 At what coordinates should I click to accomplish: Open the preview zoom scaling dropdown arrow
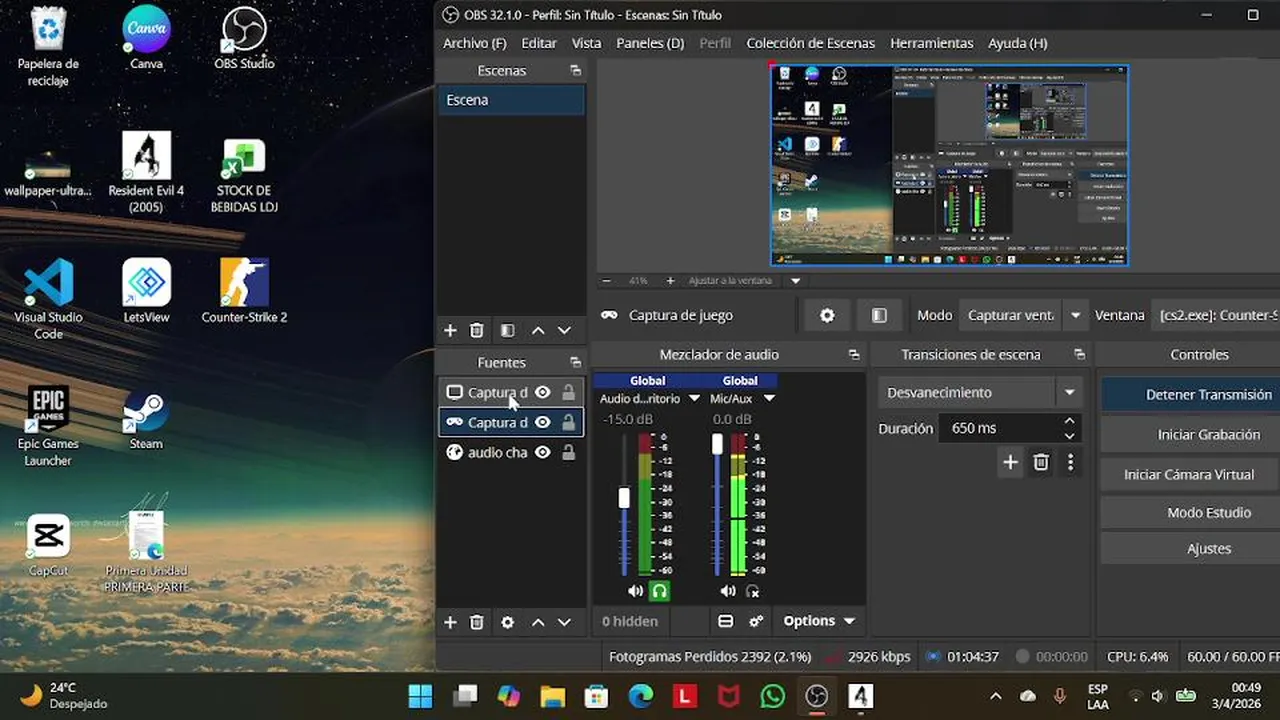(796, 281)
